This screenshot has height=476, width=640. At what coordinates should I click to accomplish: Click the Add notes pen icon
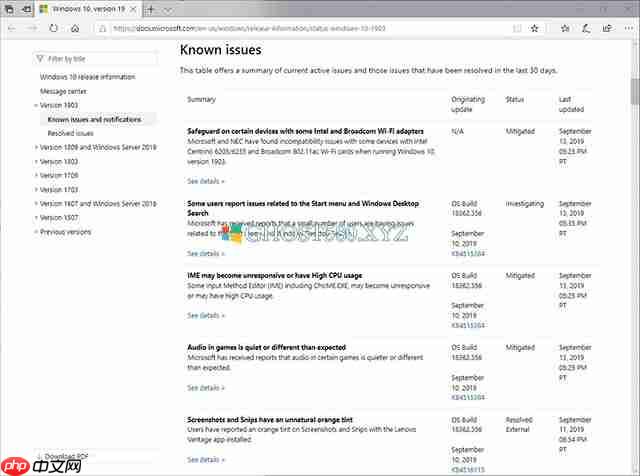tap(586, 28)
